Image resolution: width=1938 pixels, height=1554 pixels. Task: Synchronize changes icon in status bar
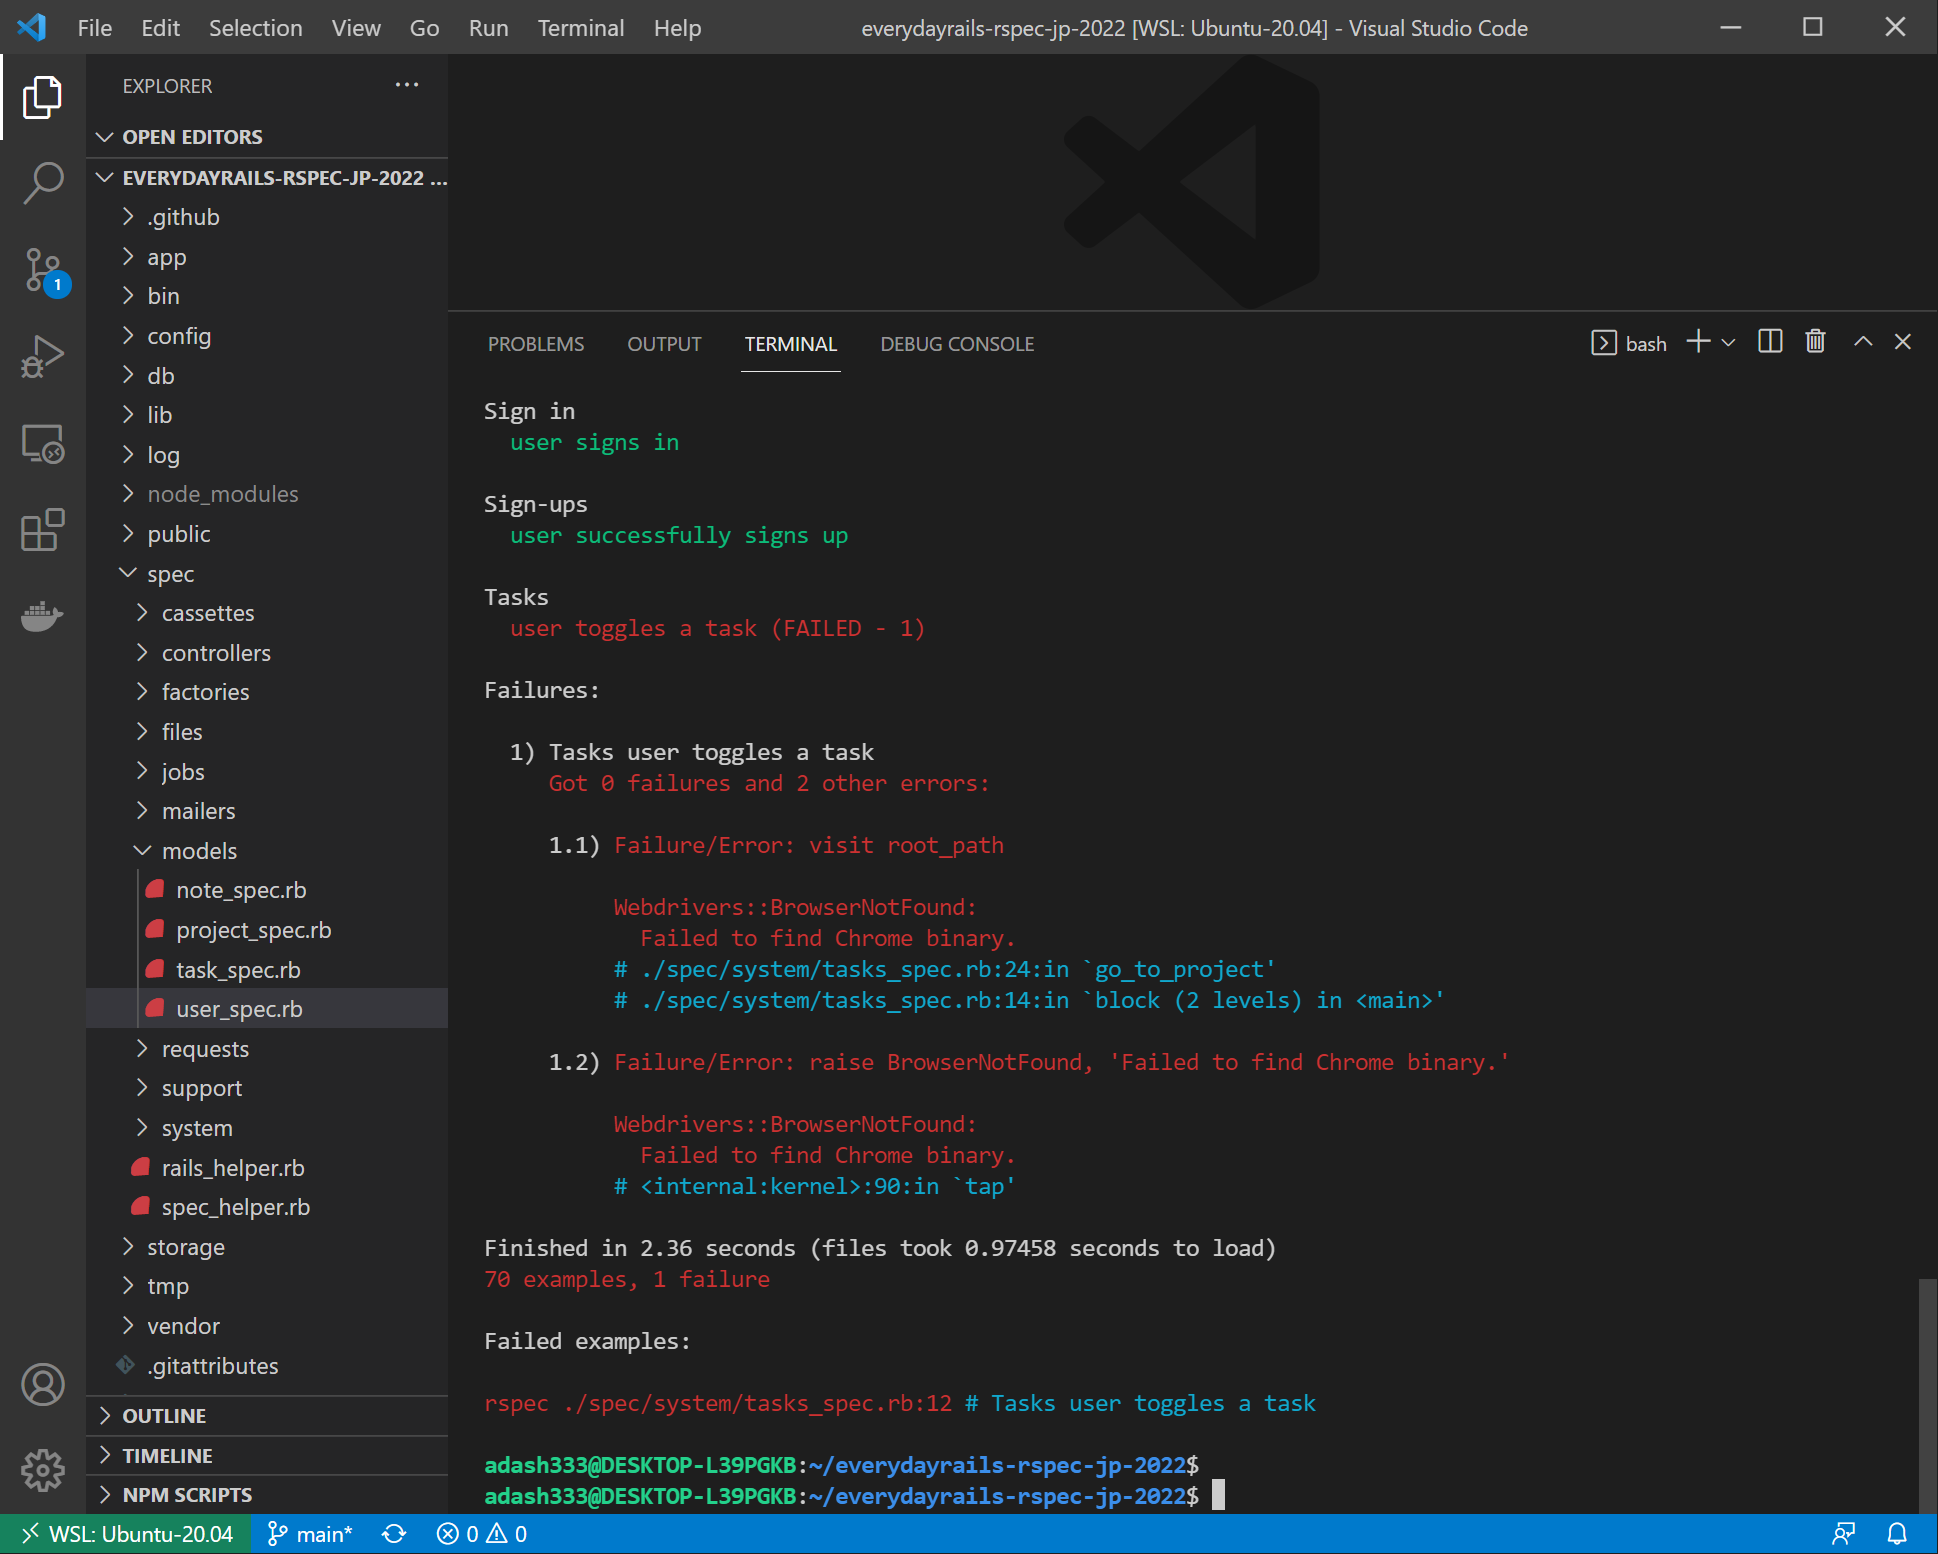(x=394, y=1534)
